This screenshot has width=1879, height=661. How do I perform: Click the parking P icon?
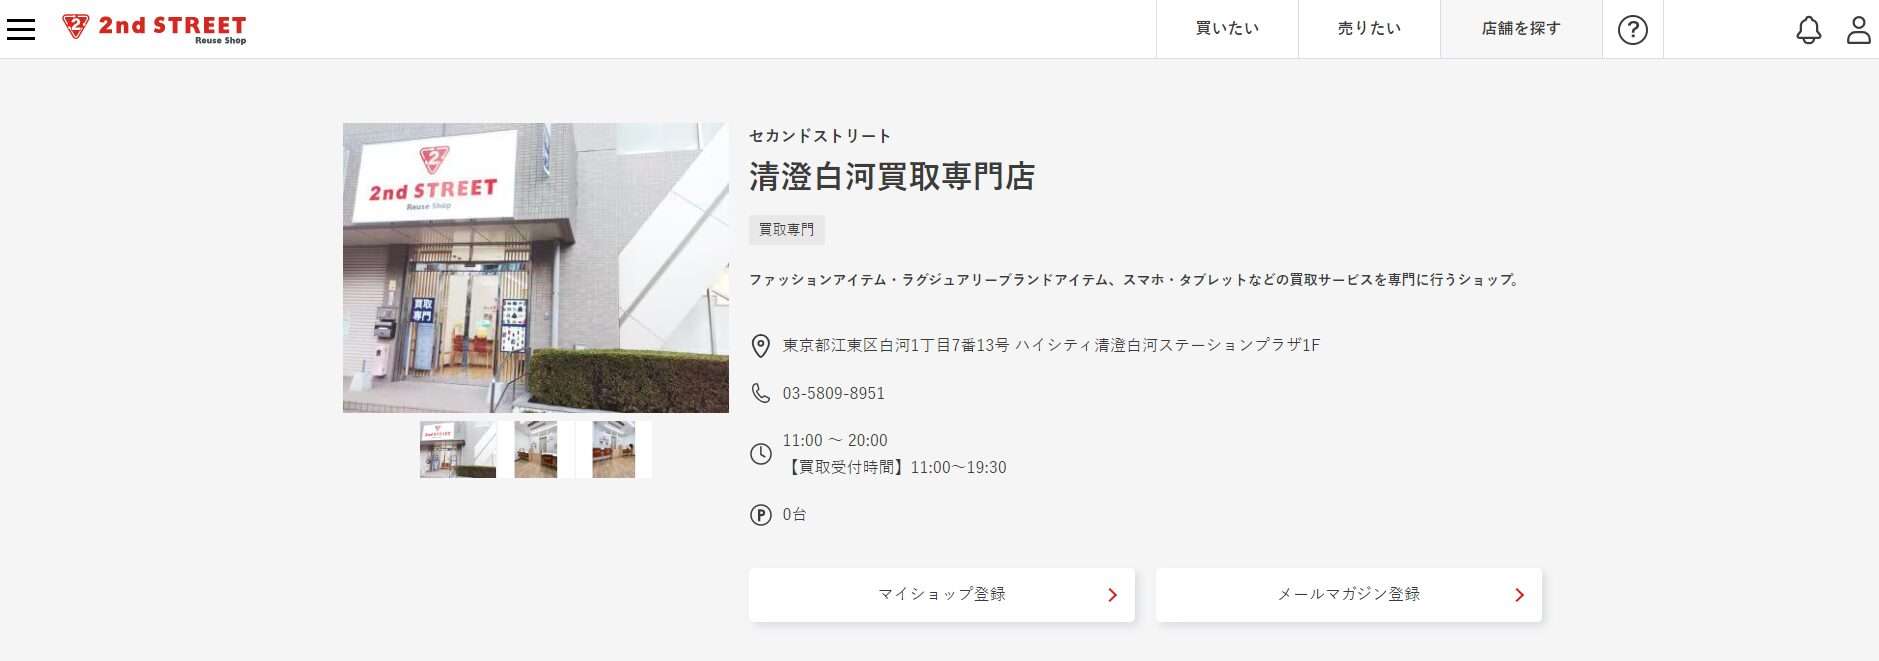[x=761, y=515]
